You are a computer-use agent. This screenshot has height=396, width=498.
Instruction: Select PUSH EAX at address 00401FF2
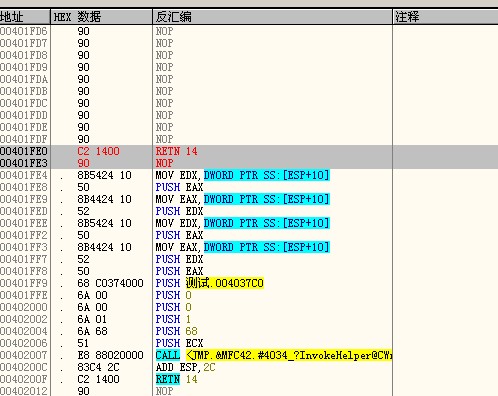pos(179,235)
